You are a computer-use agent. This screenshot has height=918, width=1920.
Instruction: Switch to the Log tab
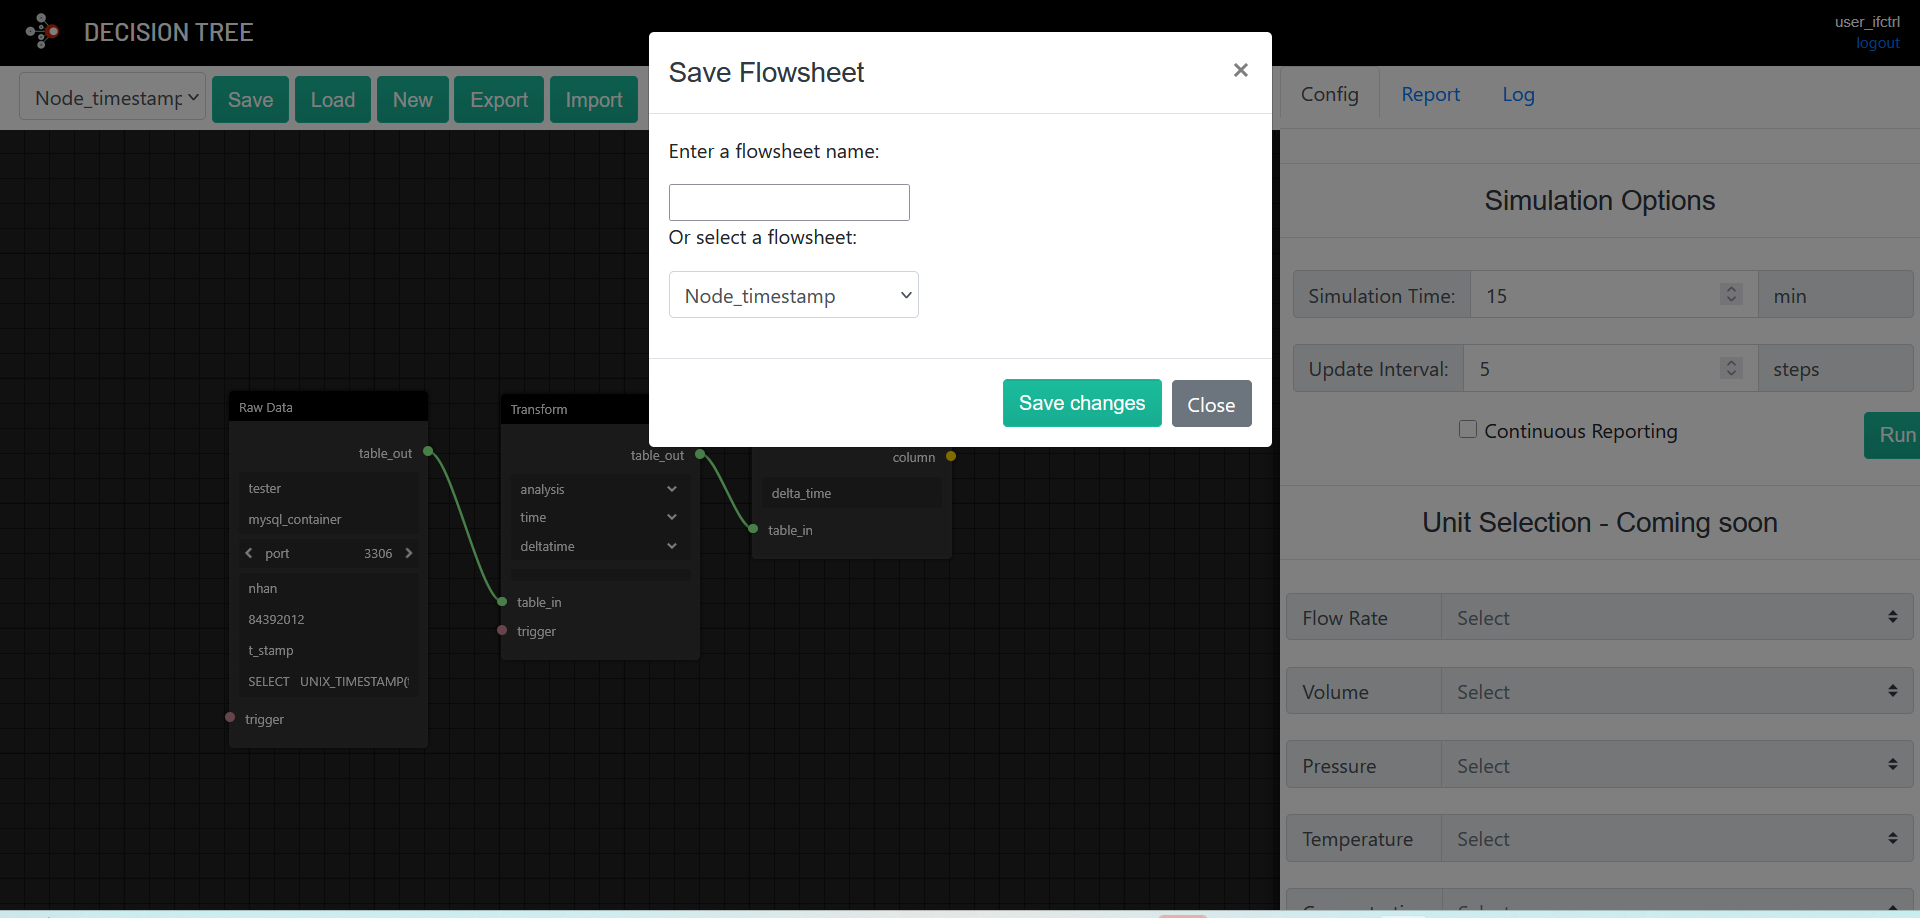click(x=1518, y=94)
